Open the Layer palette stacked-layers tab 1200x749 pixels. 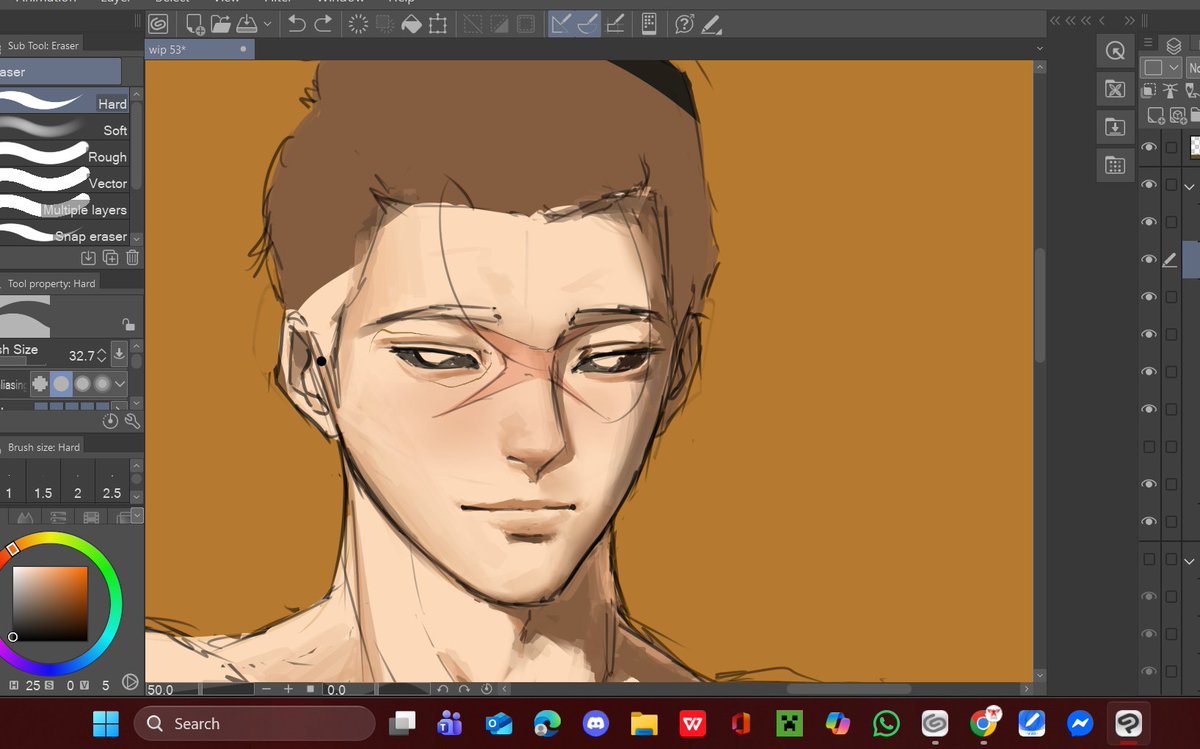tap(1174, 45)
